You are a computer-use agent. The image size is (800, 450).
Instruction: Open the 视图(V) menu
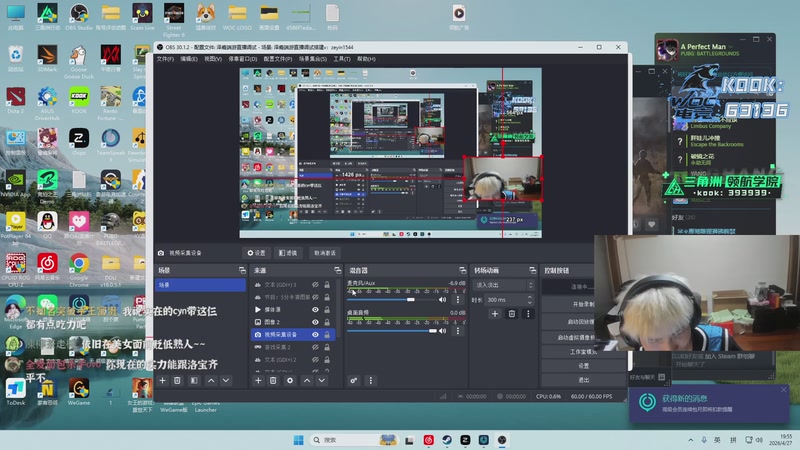click(x=213, y=59)
